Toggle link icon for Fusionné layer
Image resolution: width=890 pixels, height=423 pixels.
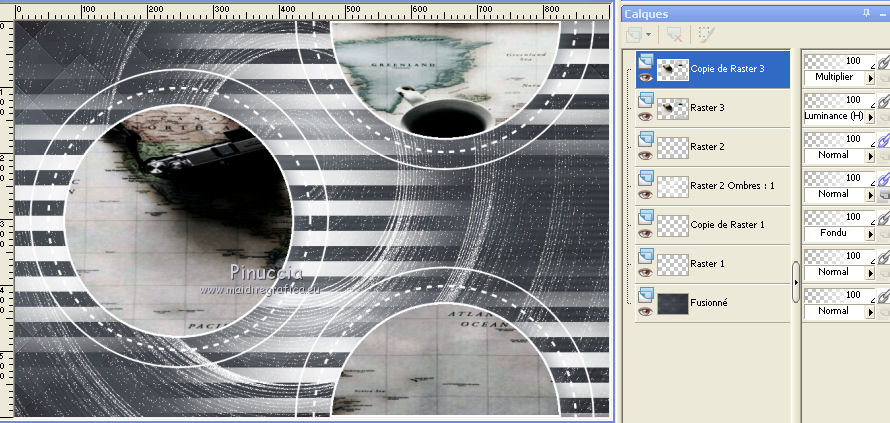point(883,297)
